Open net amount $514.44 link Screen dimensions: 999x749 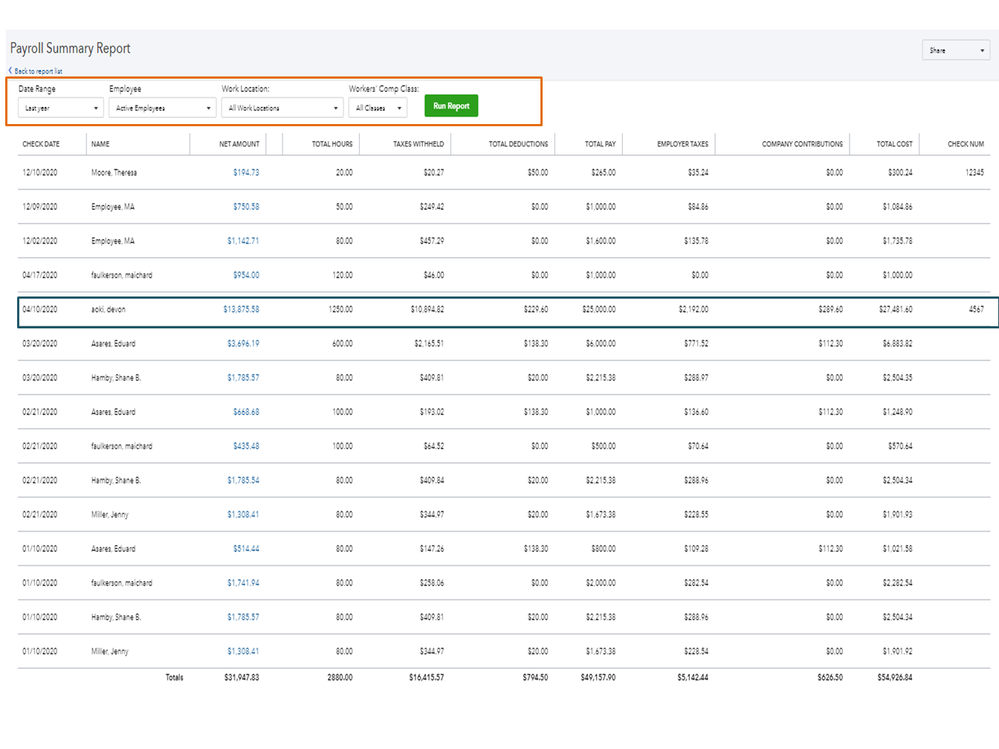pos(246,549)
